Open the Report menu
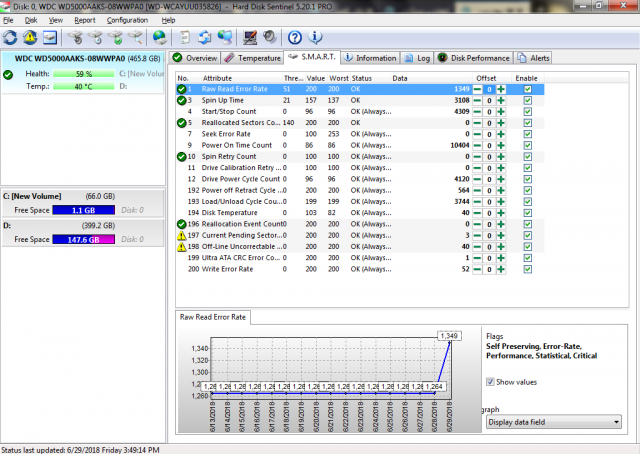The height and width of the screenshot is (454, 640). 85,19
